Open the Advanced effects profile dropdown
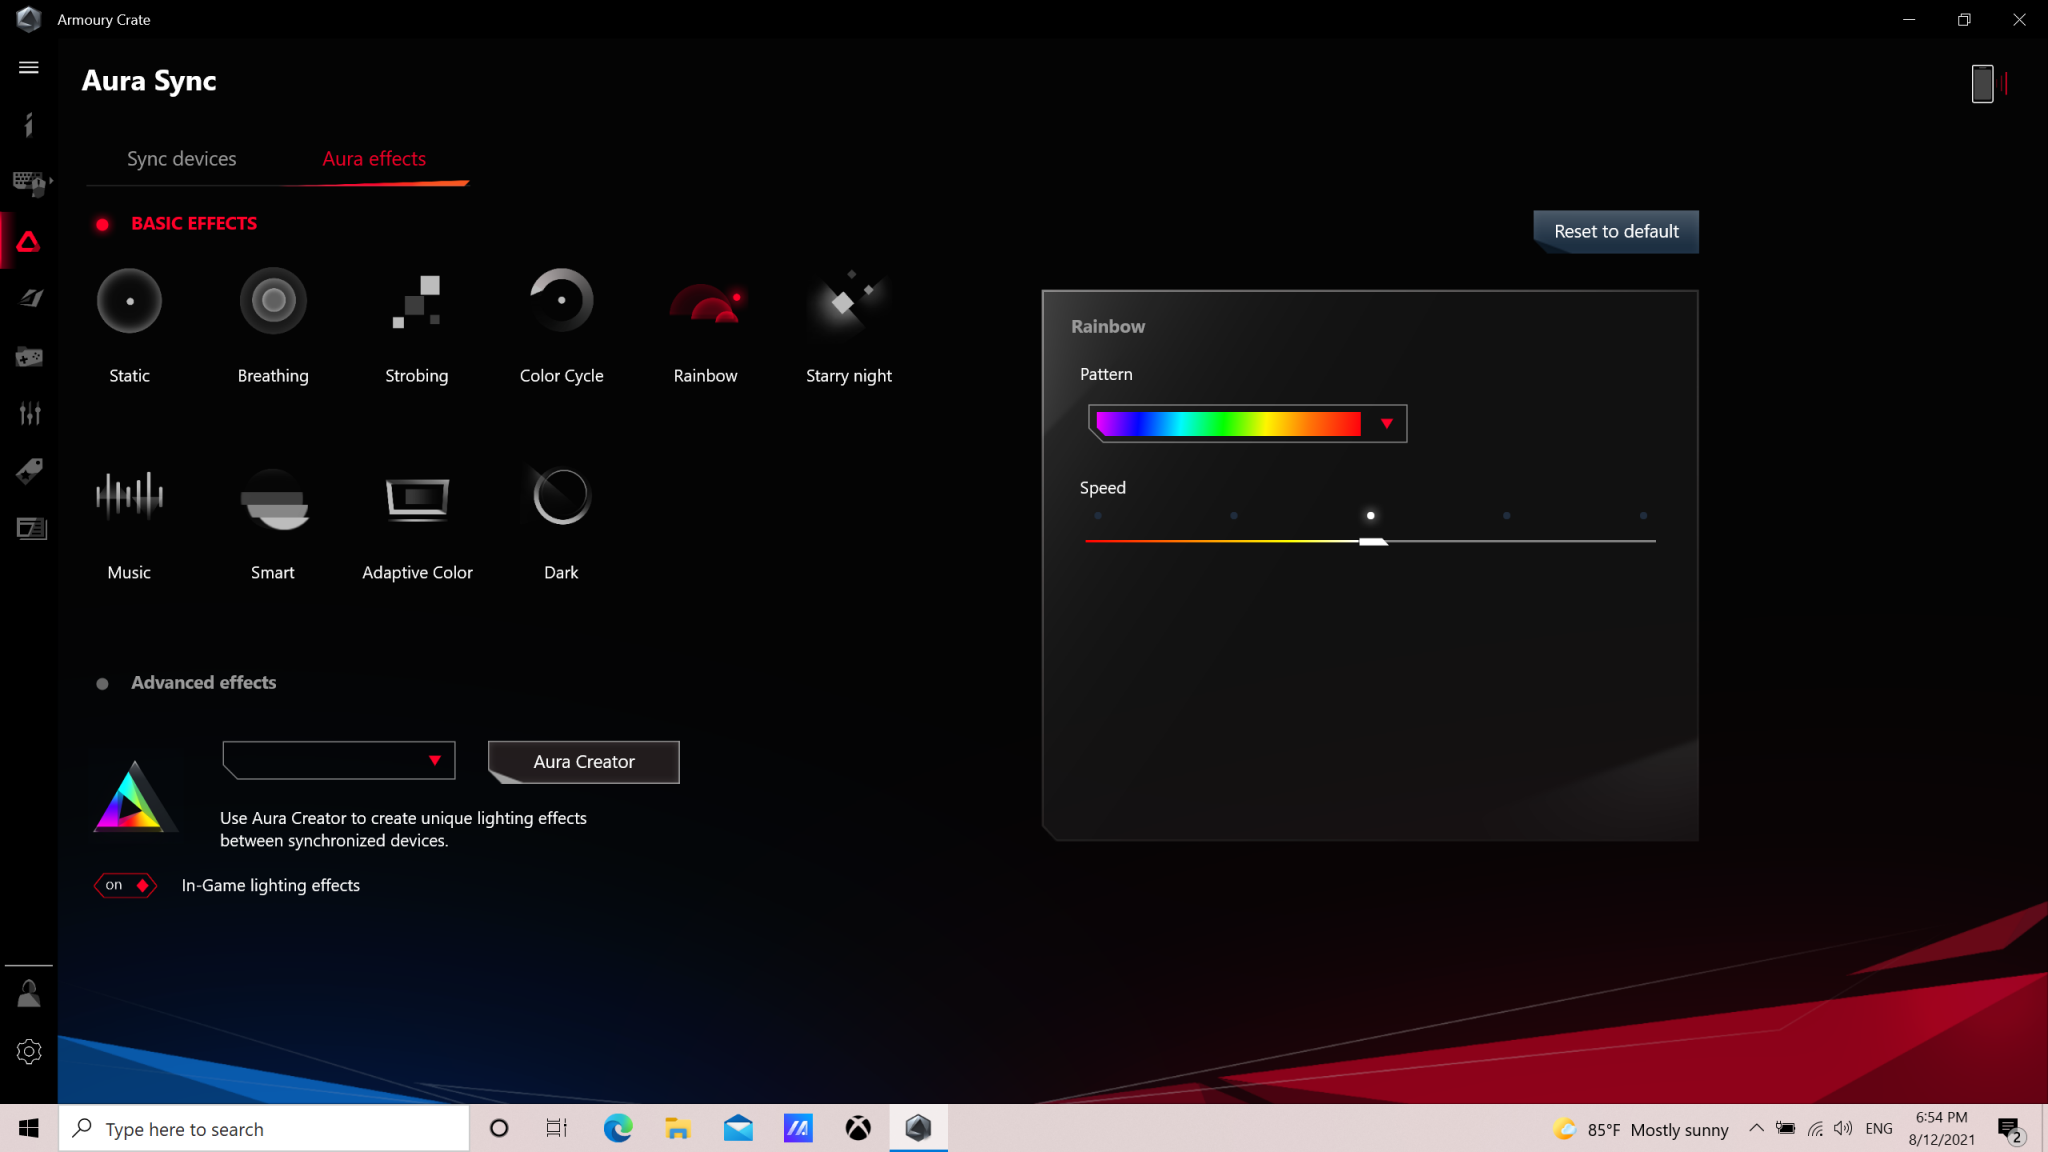This screenshot has height=1152, width=2048. click(338, 760)
